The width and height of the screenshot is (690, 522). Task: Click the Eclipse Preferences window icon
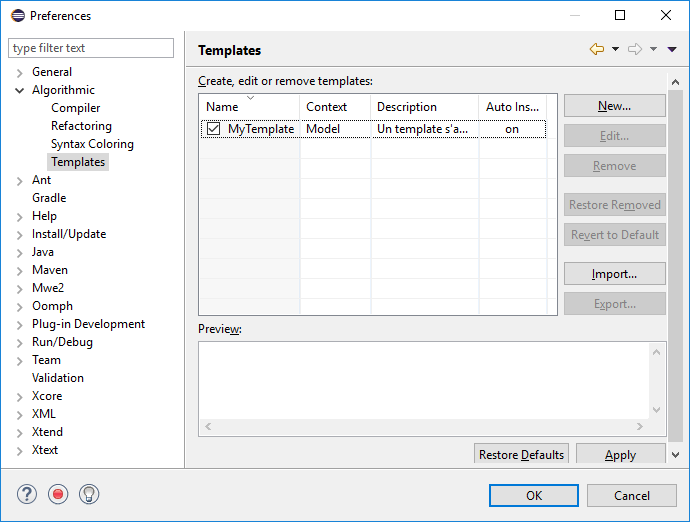pyautogui.click(x=18, y=15)
